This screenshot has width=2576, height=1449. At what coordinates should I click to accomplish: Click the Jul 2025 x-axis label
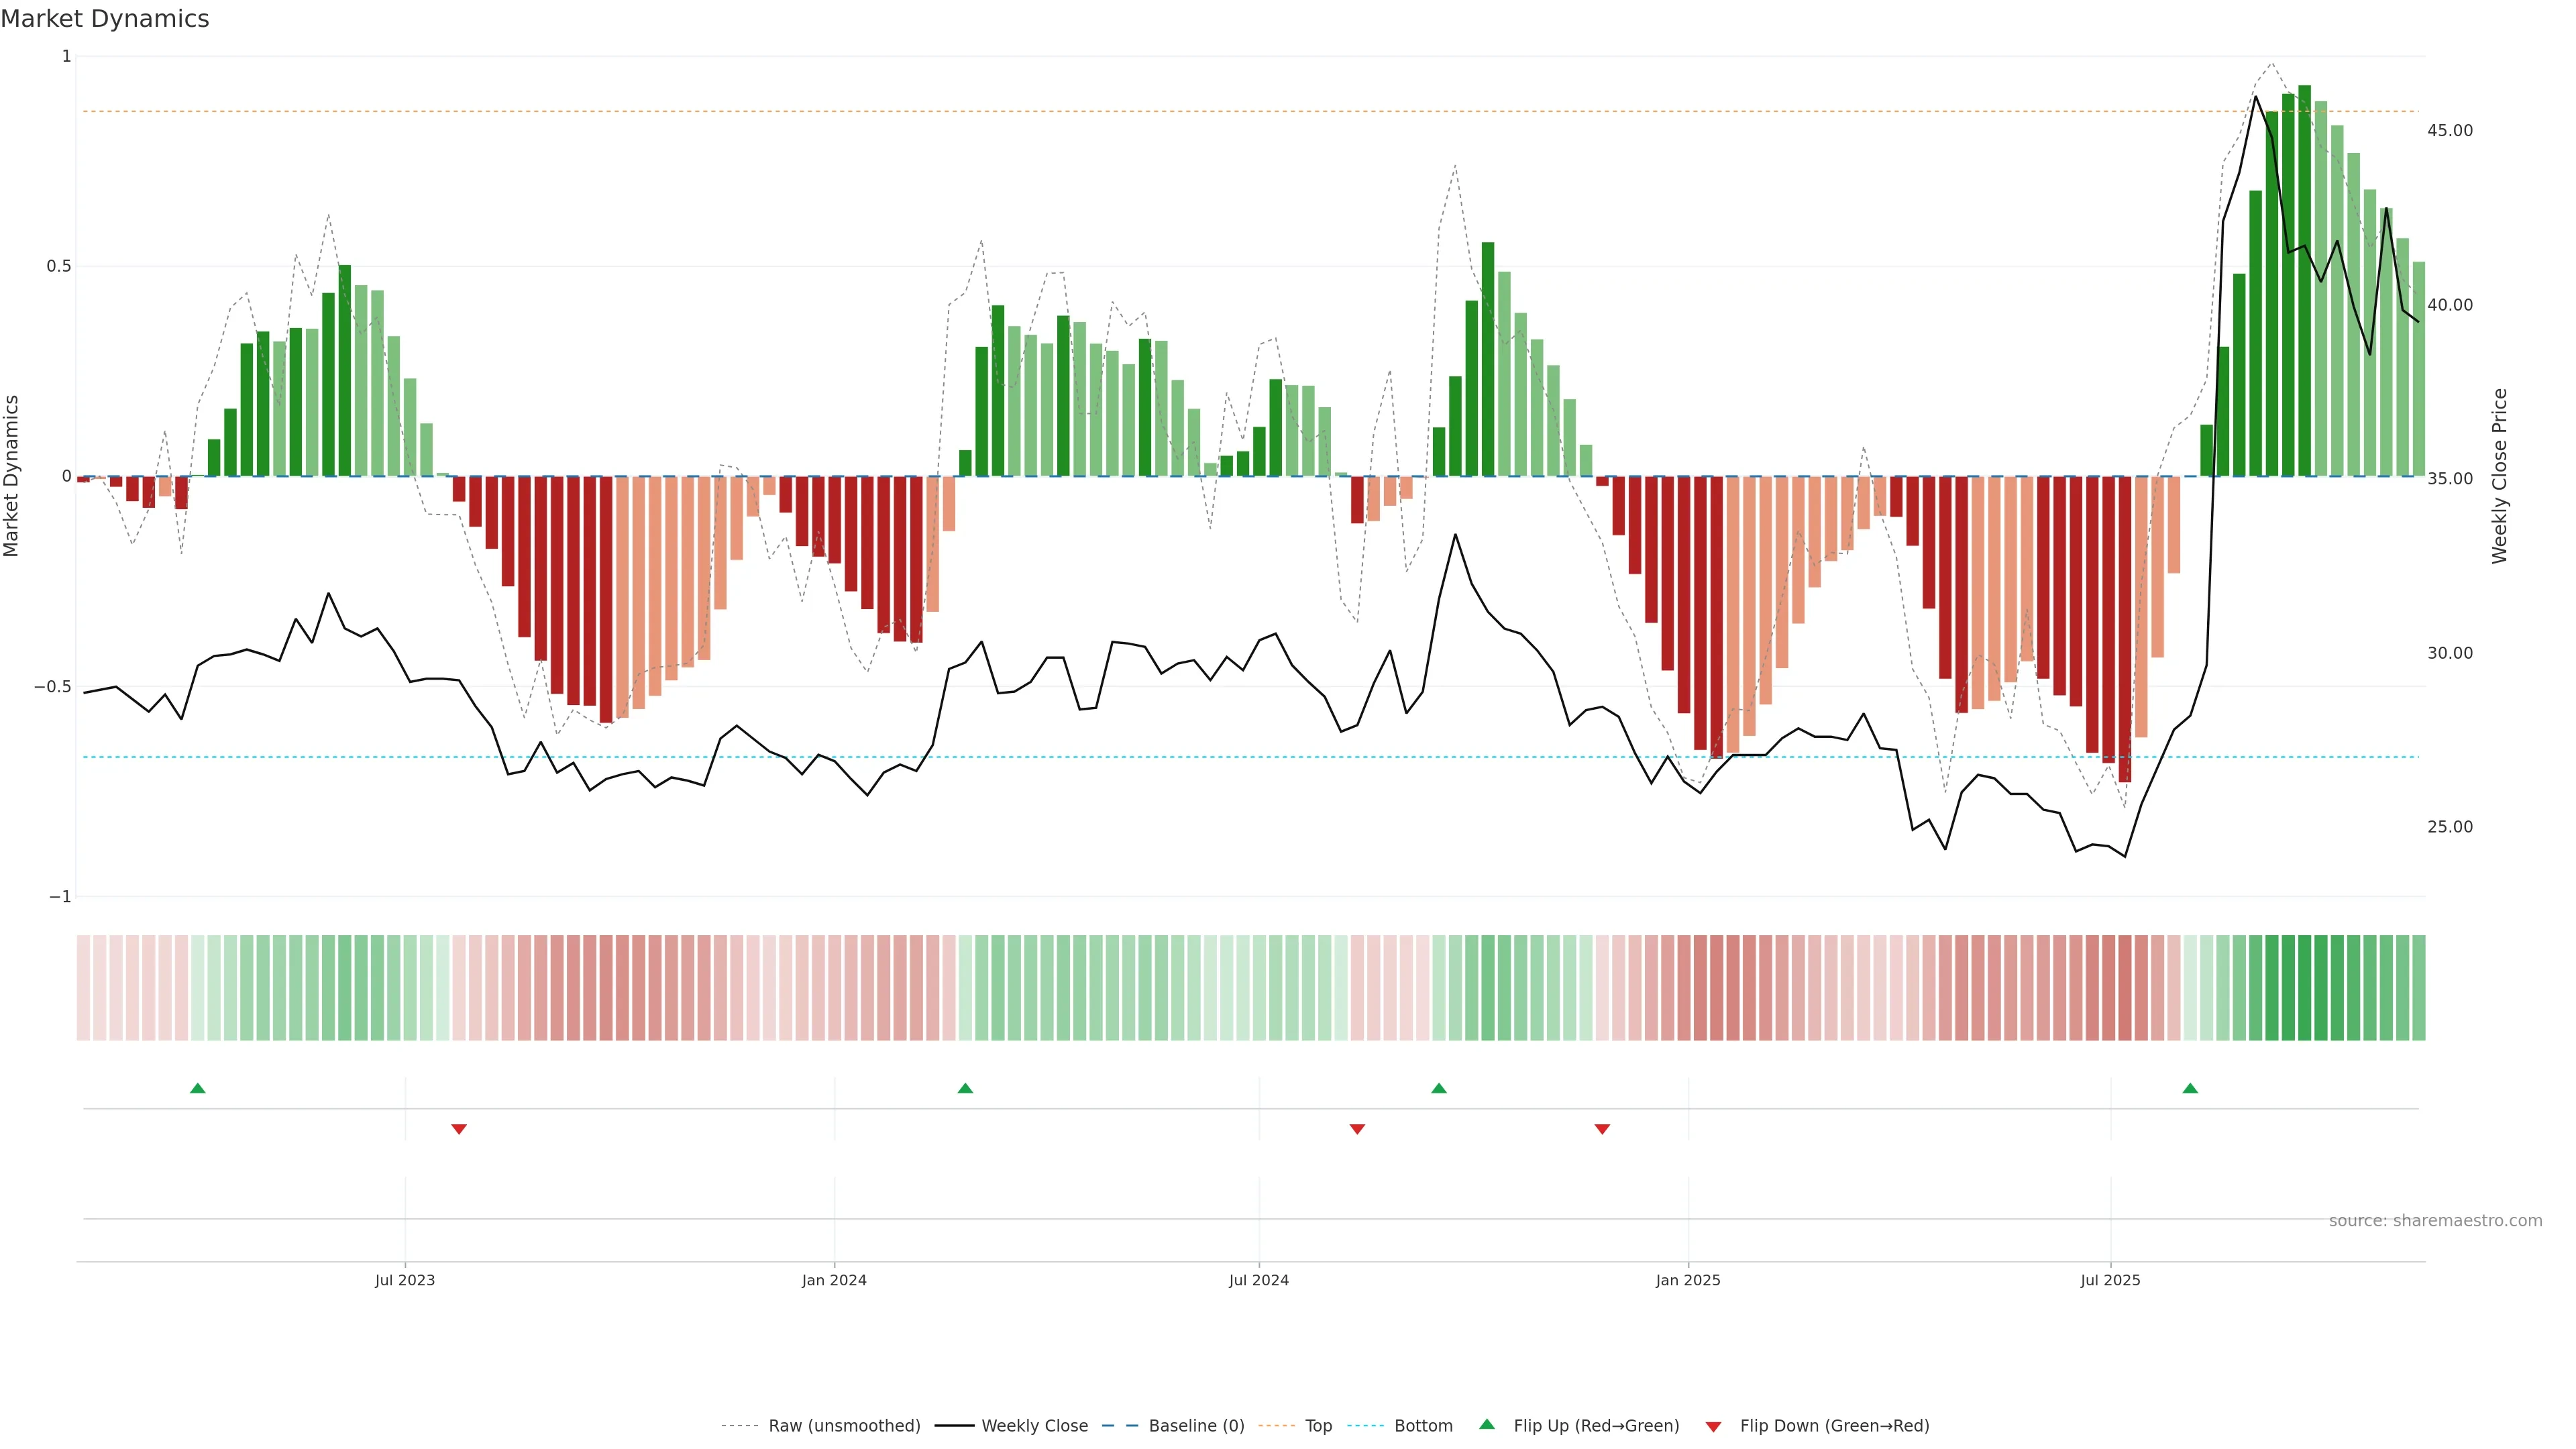click(2110, 1280)
